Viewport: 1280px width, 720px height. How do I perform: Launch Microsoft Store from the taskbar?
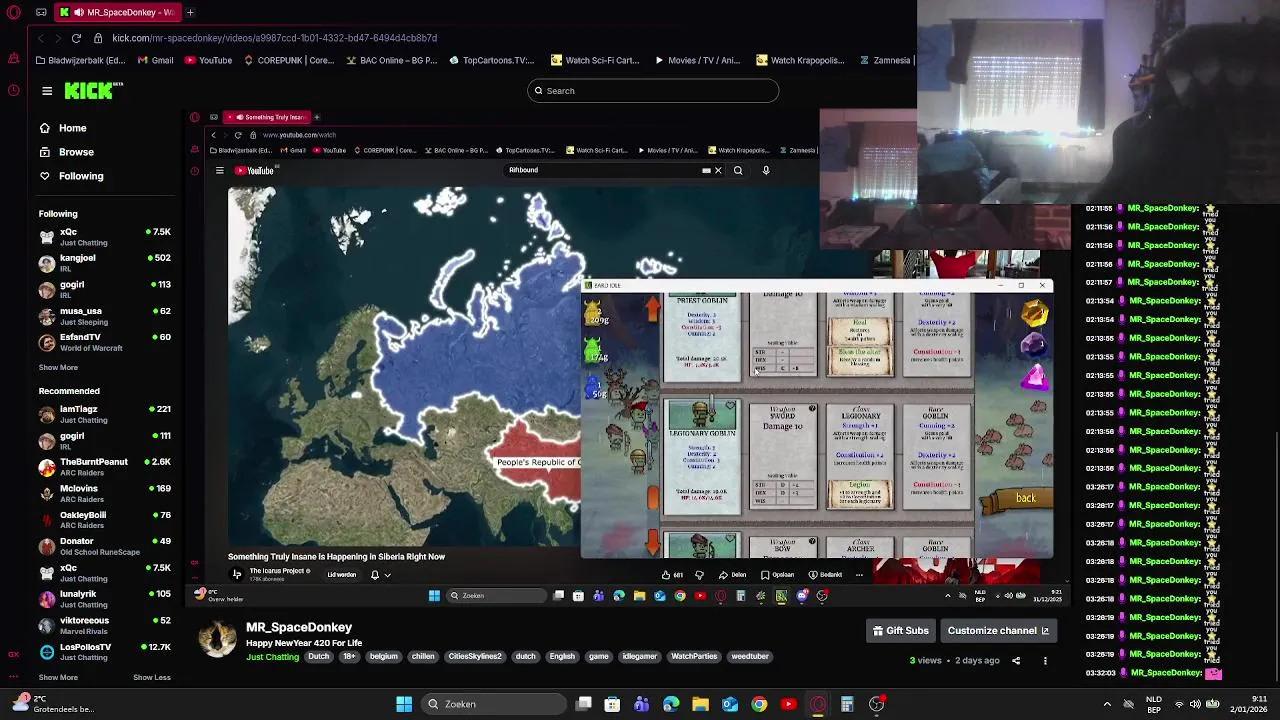(x=612, y=704)
